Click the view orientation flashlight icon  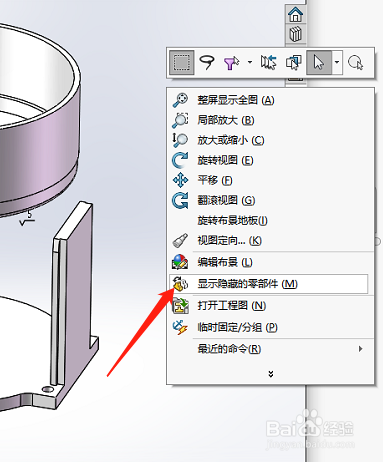180,240
